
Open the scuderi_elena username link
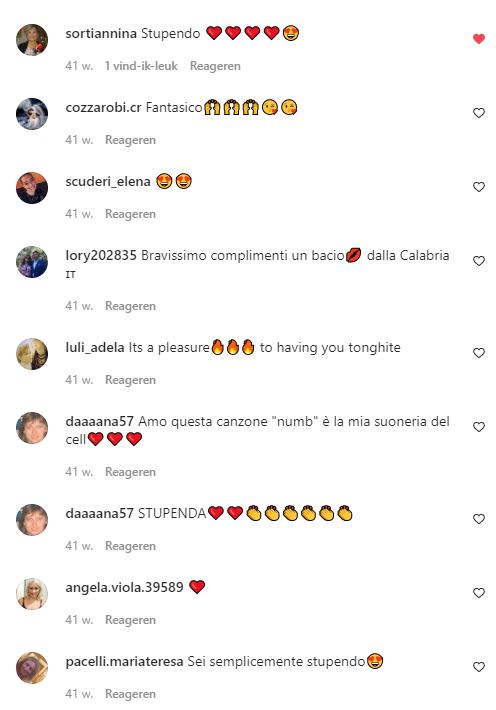pos(108,181)
